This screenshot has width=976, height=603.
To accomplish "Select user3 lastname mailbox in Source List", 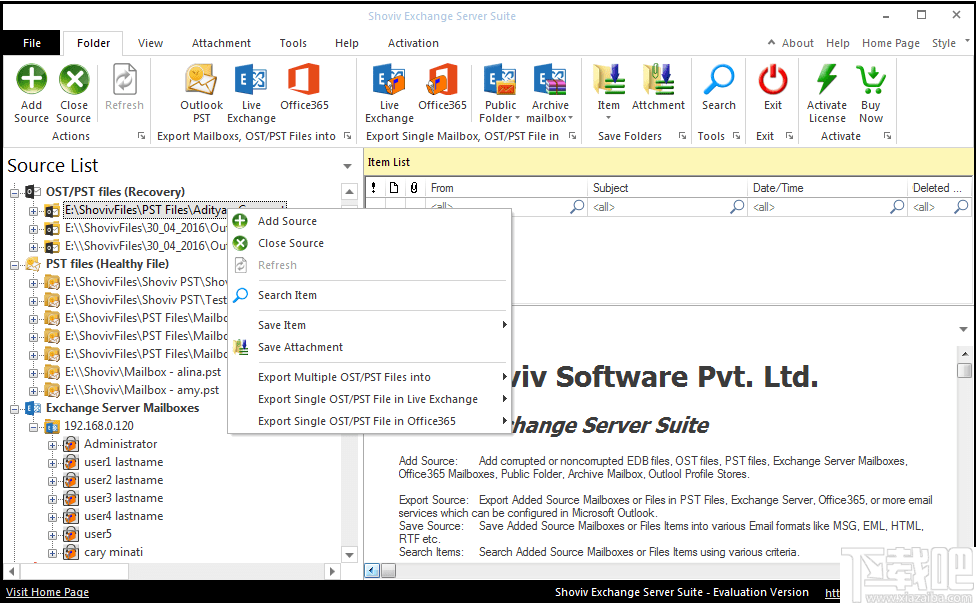I will (x=122, y=497).
